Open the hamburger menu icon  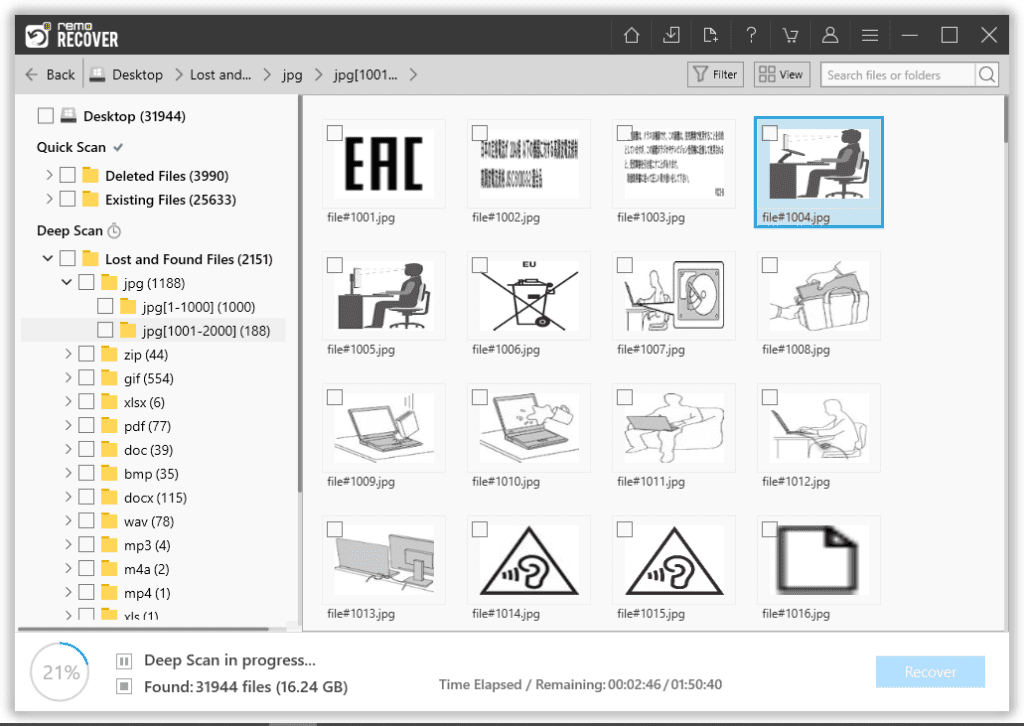tap(870, 34)
